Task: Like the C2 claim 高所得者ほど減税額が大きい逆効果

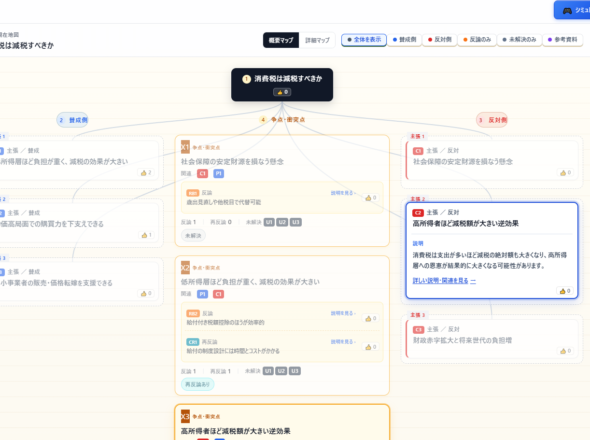Action: tap(565, 291)
